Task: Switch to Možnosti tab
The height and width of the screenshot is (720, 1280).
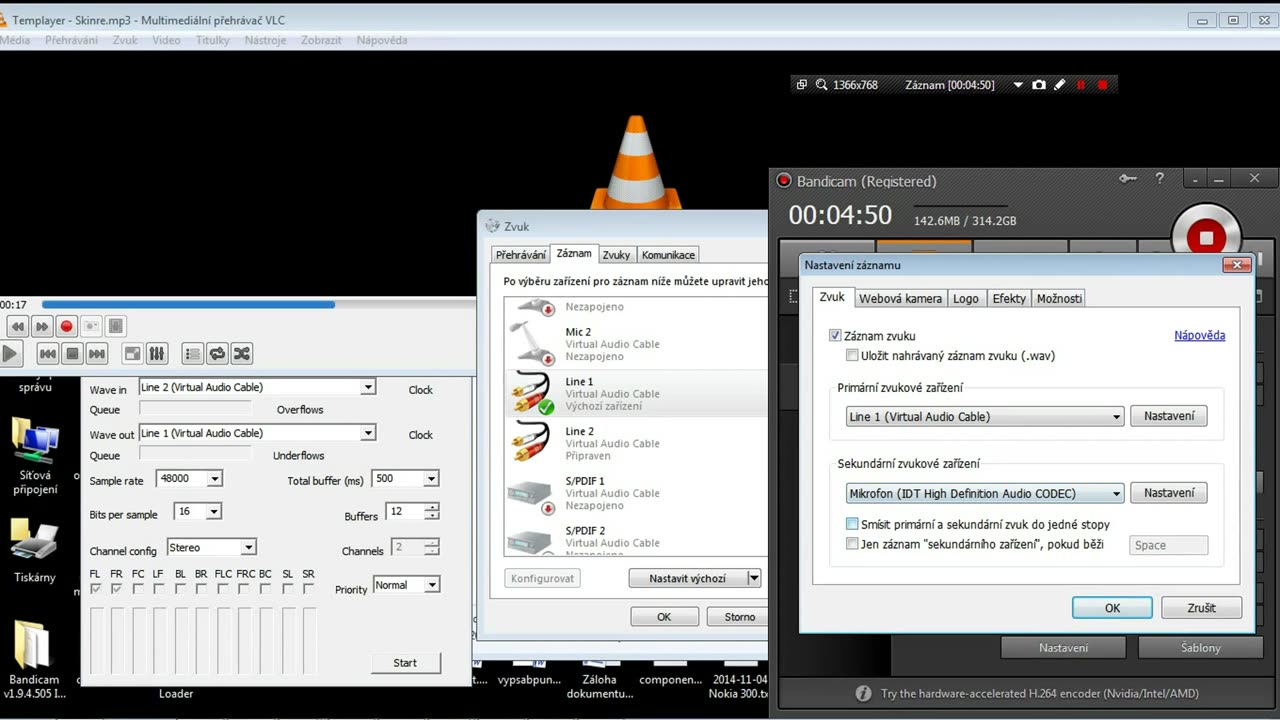Action: coord(1059,298)
